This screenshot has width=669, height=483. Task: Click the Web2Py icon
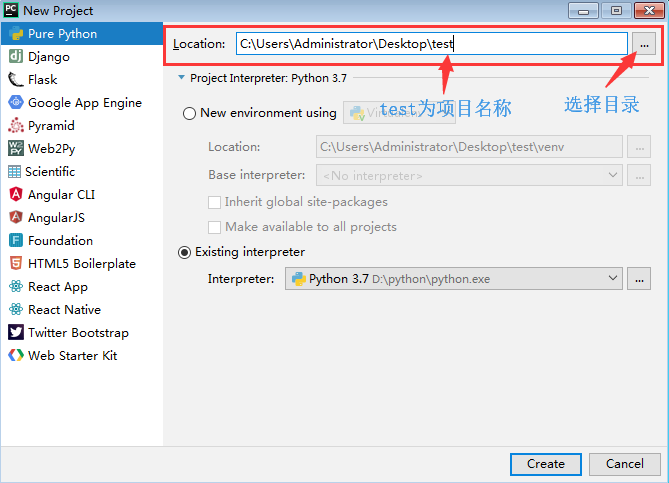click(16, 148)
